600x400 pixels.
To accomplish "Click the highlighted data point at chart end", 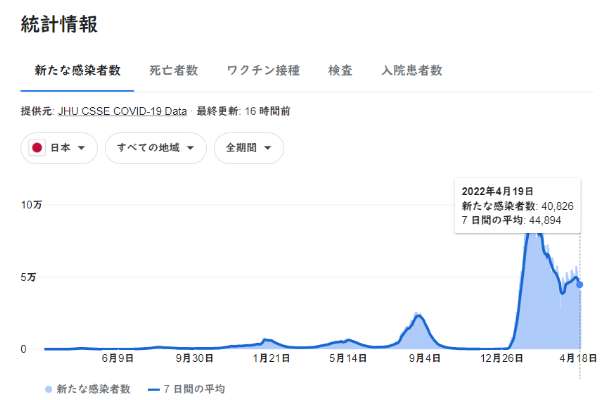I will coord(580,285).
